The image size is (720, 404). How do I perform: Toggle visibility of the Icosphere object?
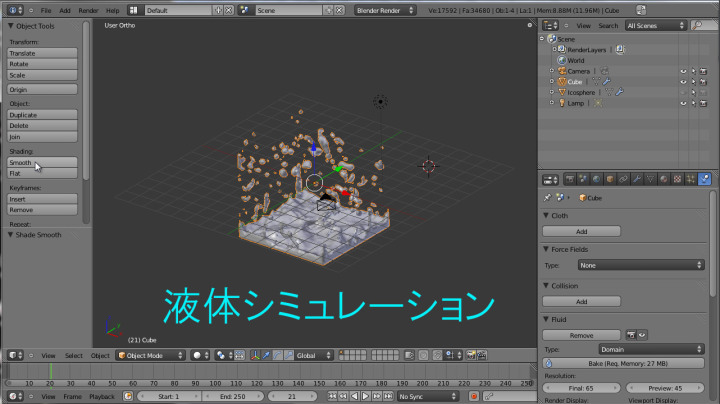684,92
